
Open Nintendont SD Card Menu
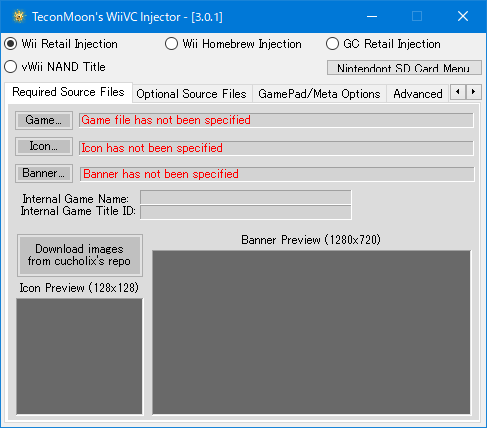pos(404,68)
